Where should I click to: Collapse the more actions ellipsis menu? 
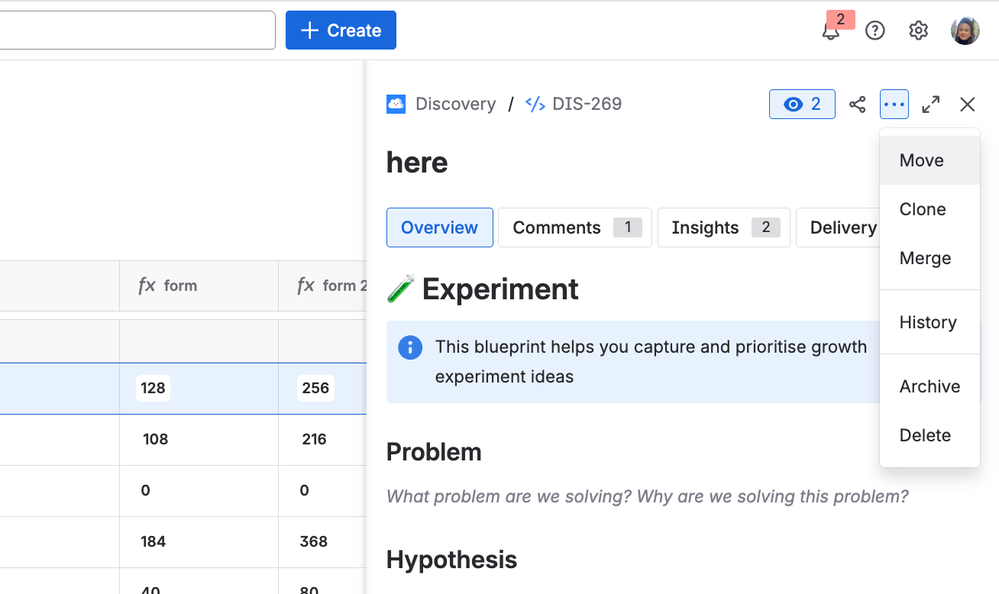click(x=894, y=104)
